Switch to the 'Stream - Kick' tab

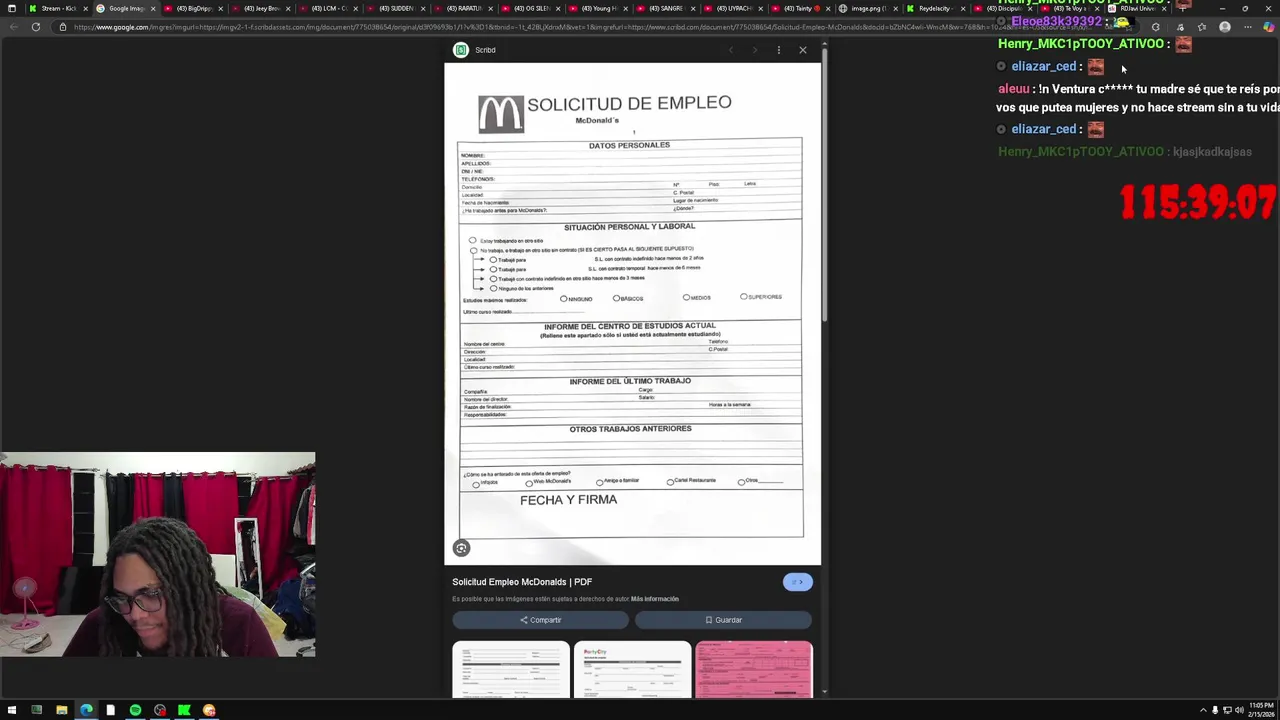(58, 8)
